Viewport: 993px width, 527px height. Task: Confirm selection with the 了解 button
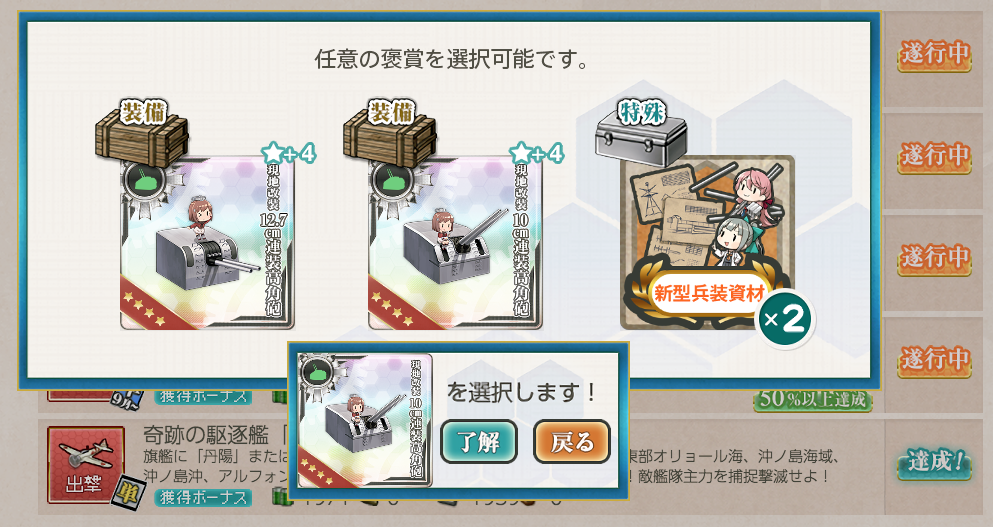click(x=479, y=441)
